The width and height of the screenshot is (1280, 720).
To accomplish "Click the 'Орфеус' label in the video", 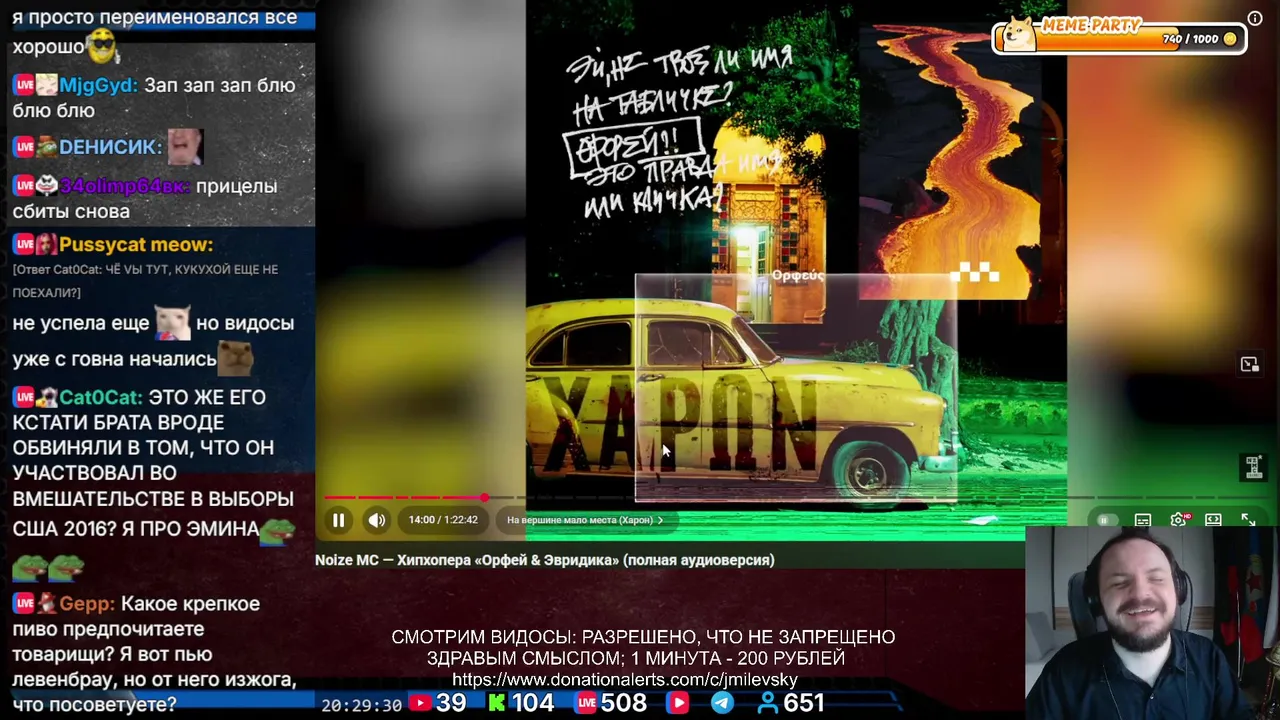I will tap(797, 275).
